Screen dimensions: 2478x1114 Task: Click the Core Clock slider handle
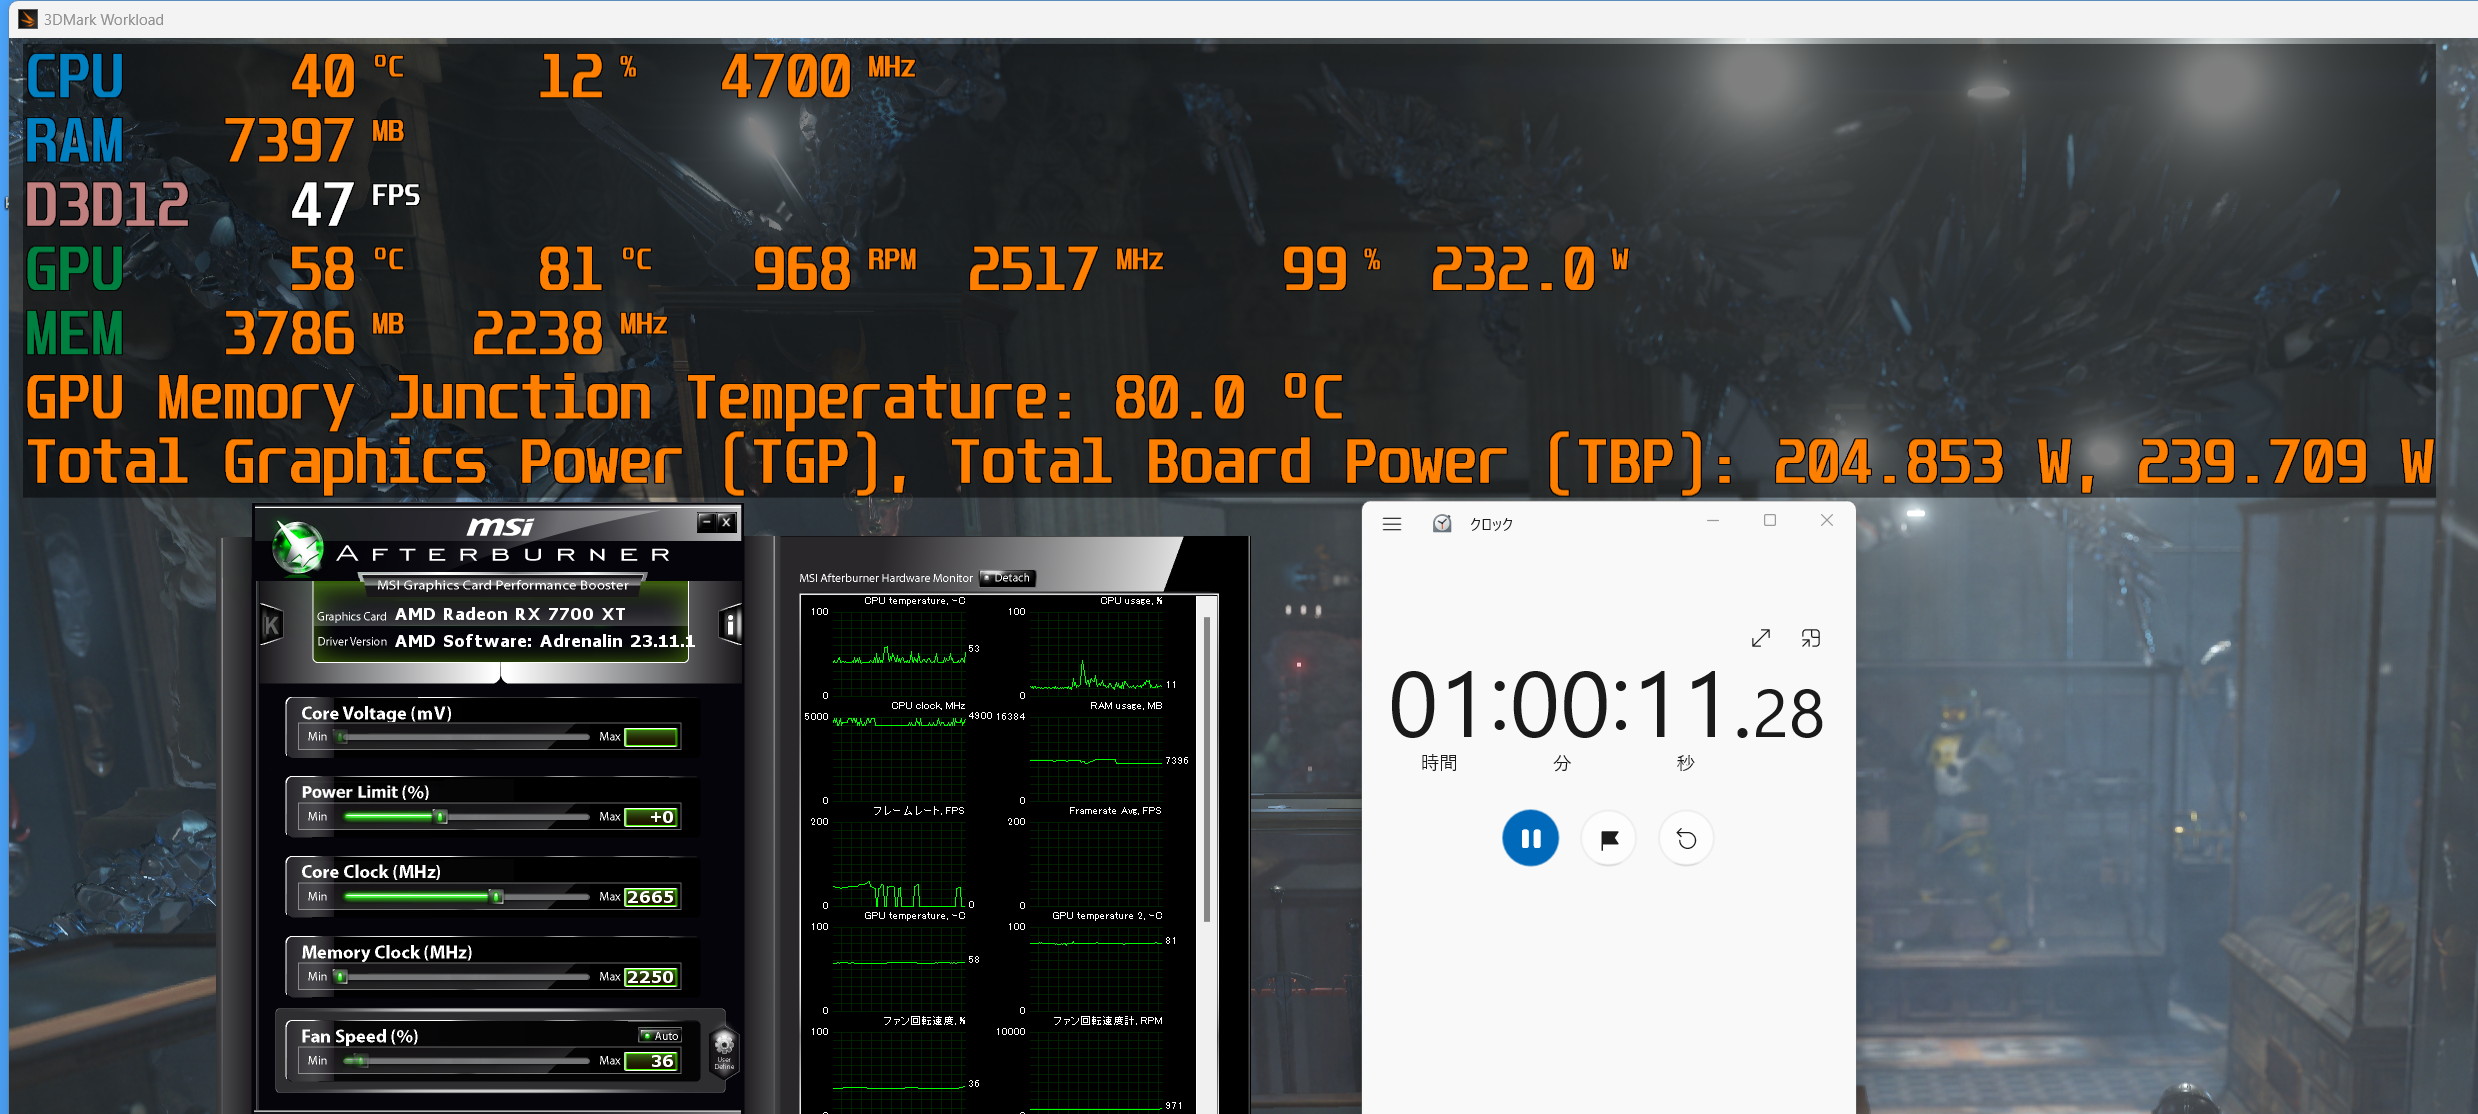(496, 897)
